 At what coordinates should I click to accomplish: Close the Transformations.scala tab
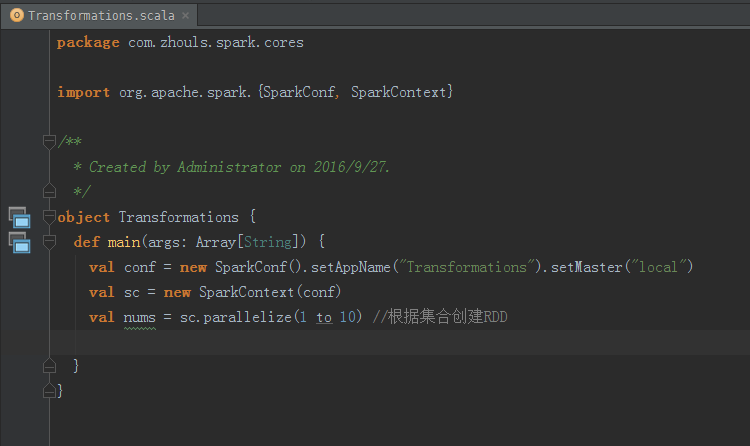click(x=186, y=15)
